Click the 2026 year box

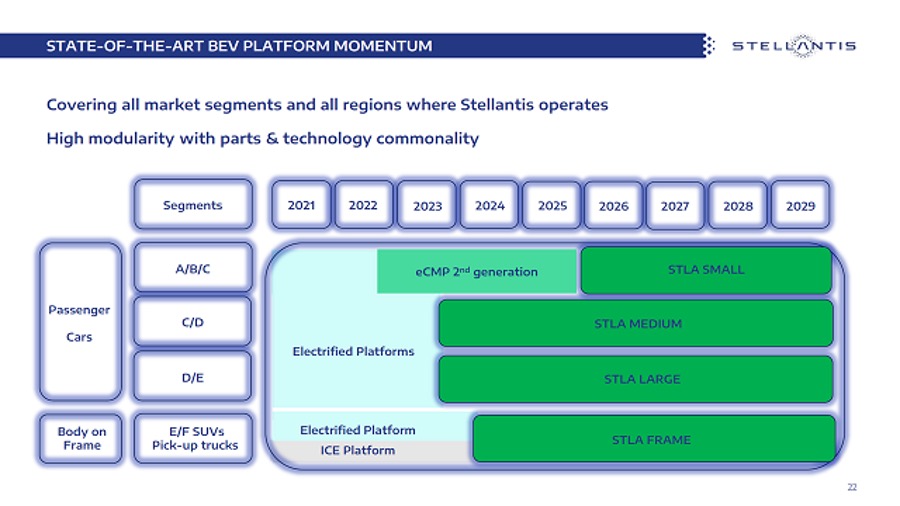tap(613, 206)
